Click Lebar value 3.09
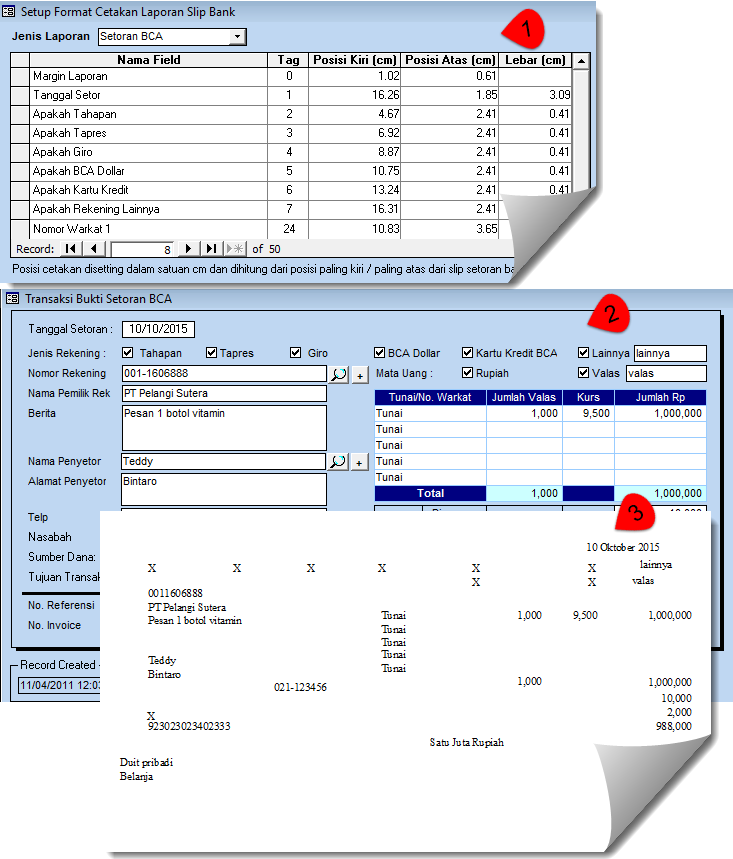733x859 pixels. (535, 95)
